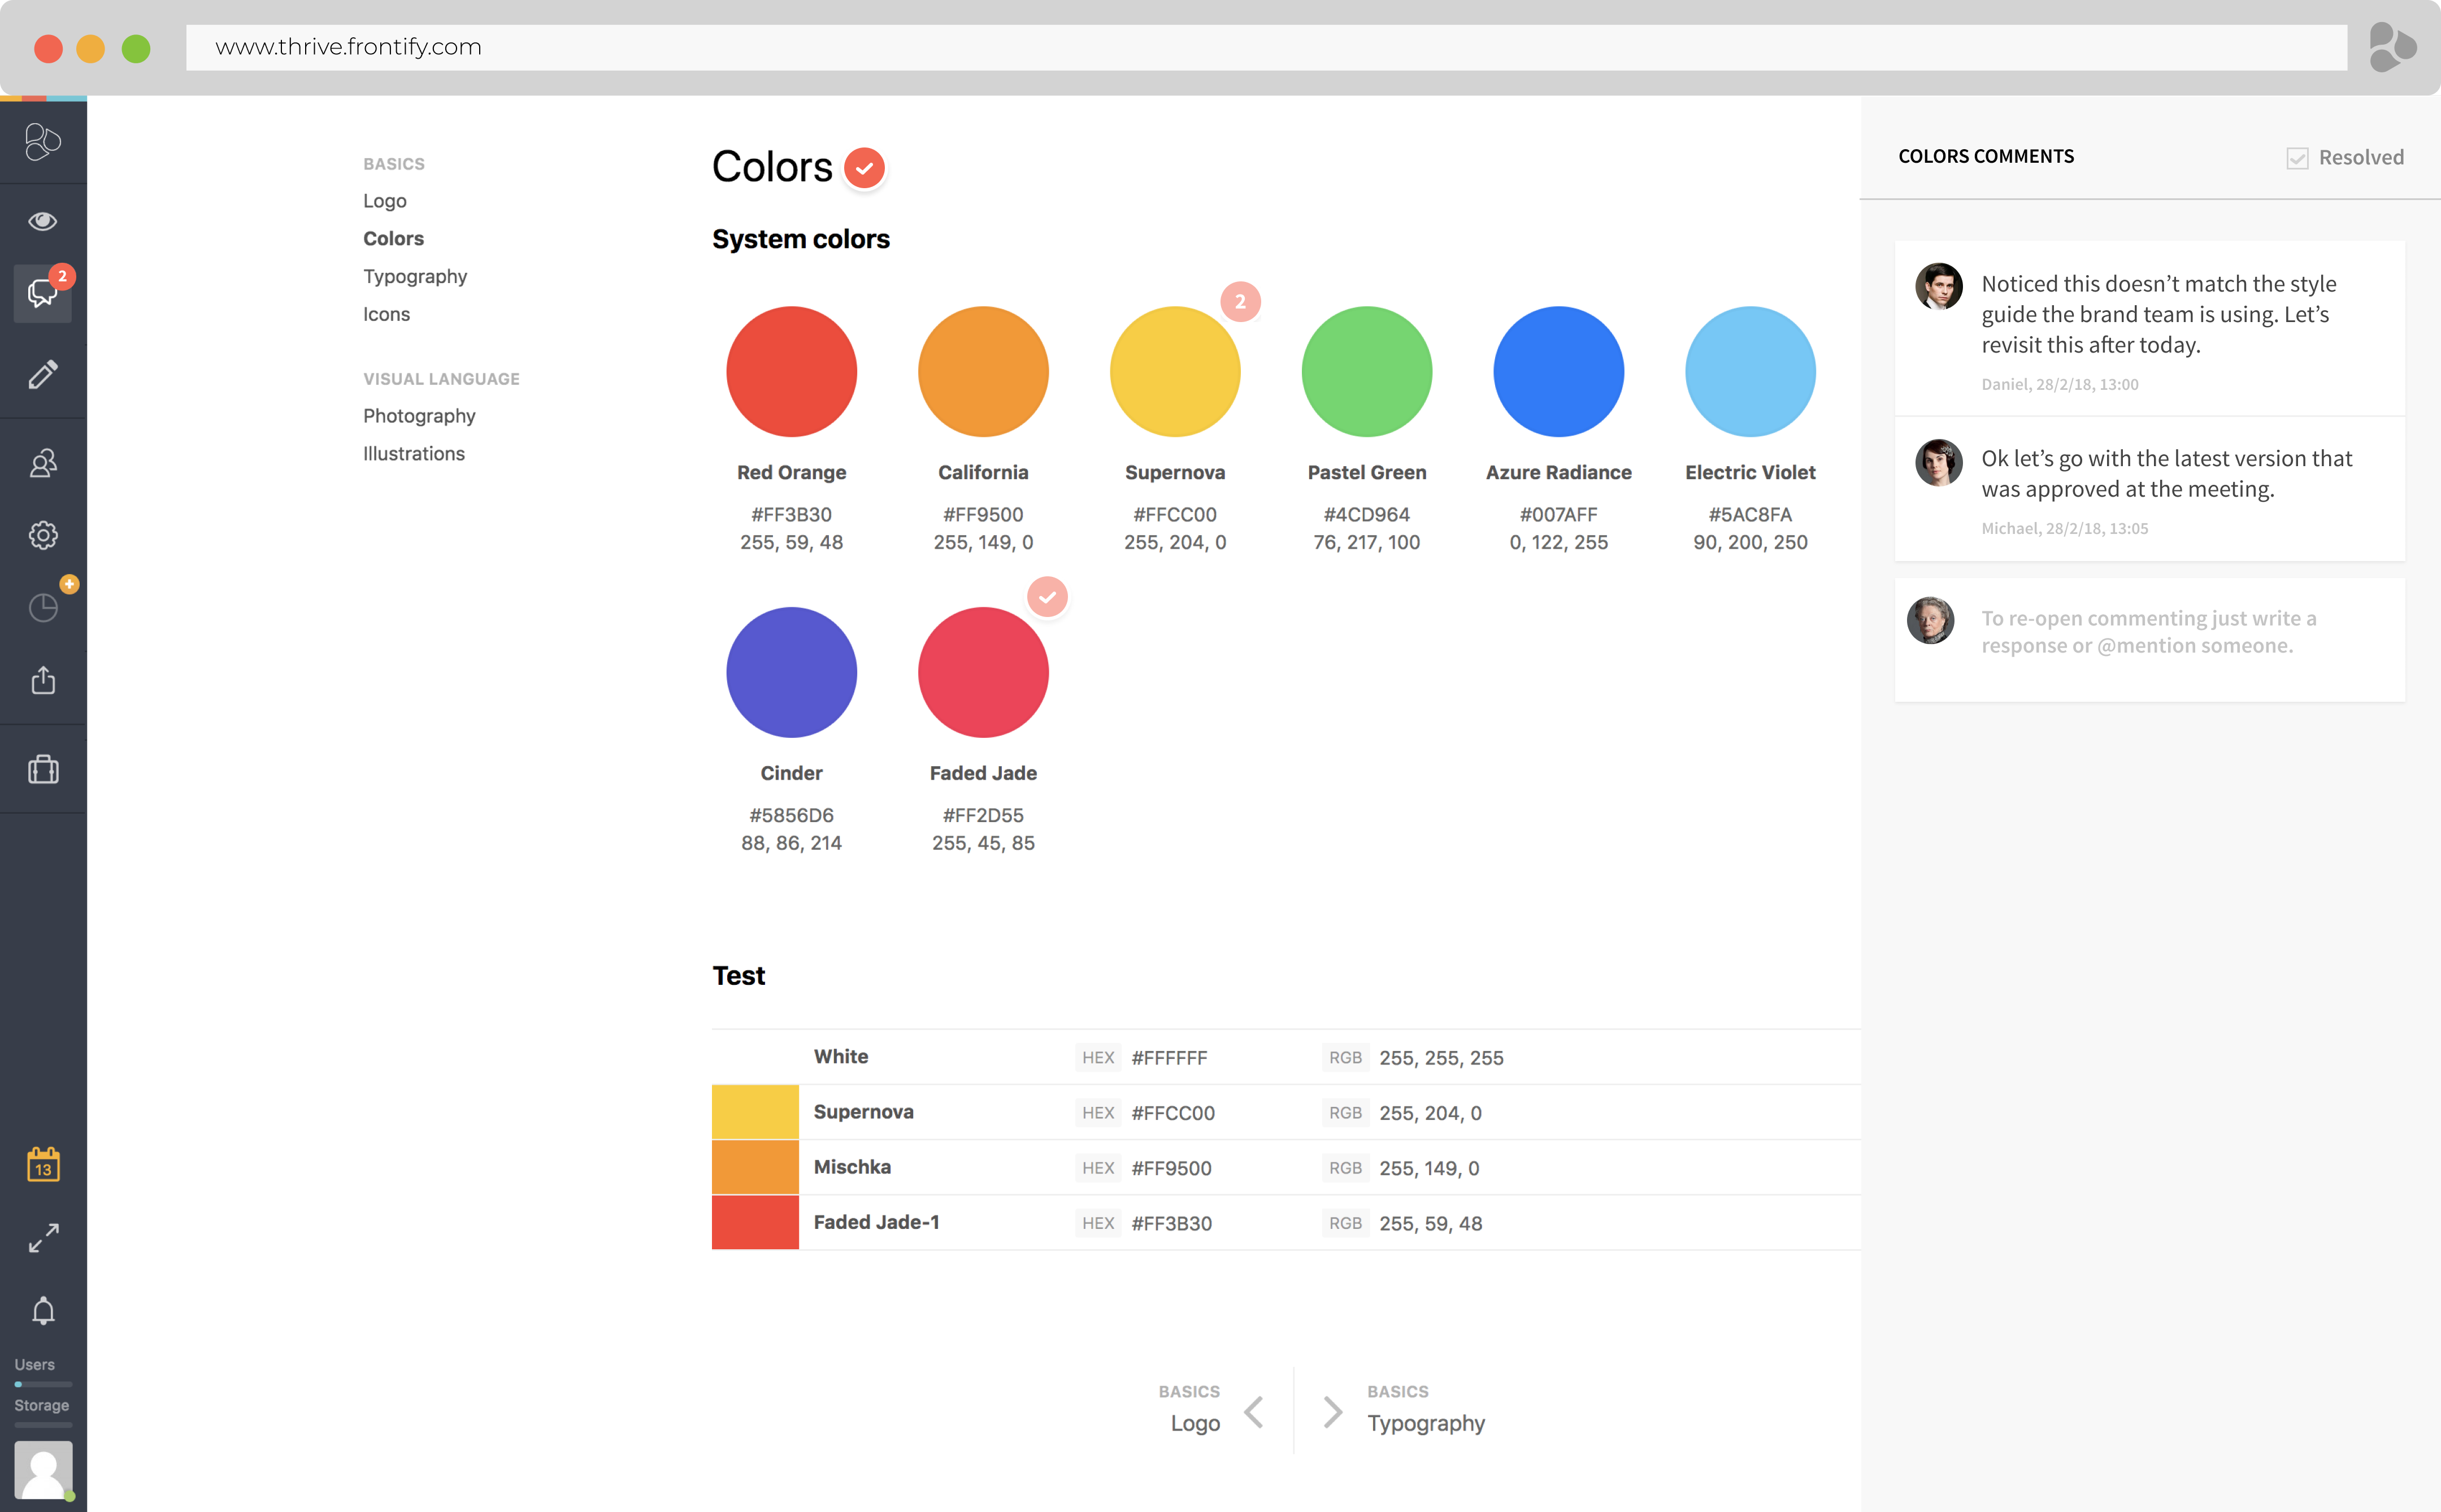The width and height of the screenshot is (2441, 1512).
Task: Click Michael's avatar in the comments
Action: coord(1938,462)
